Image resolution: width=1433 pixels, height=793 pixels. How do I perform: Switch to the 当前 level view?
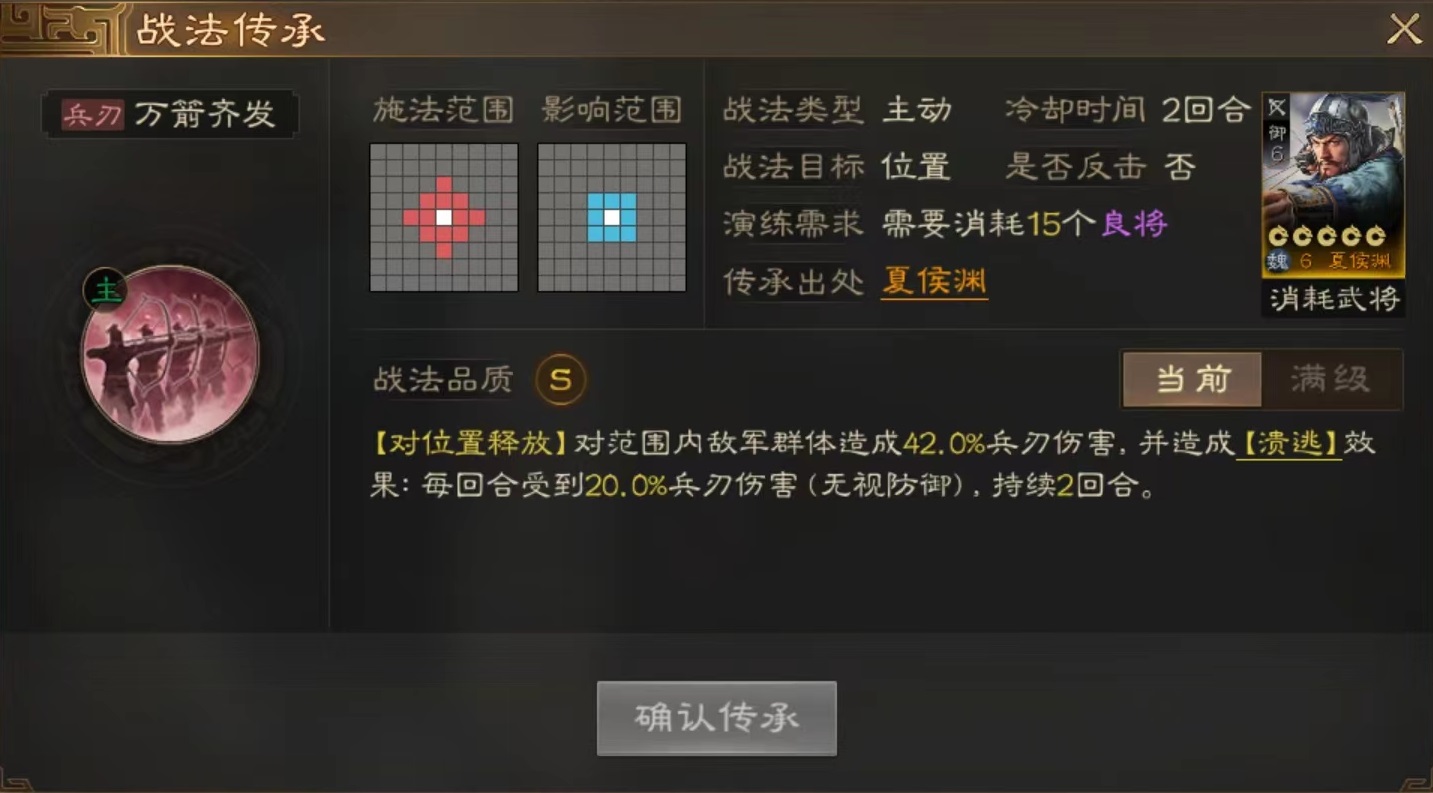(x=1192, y=379)
